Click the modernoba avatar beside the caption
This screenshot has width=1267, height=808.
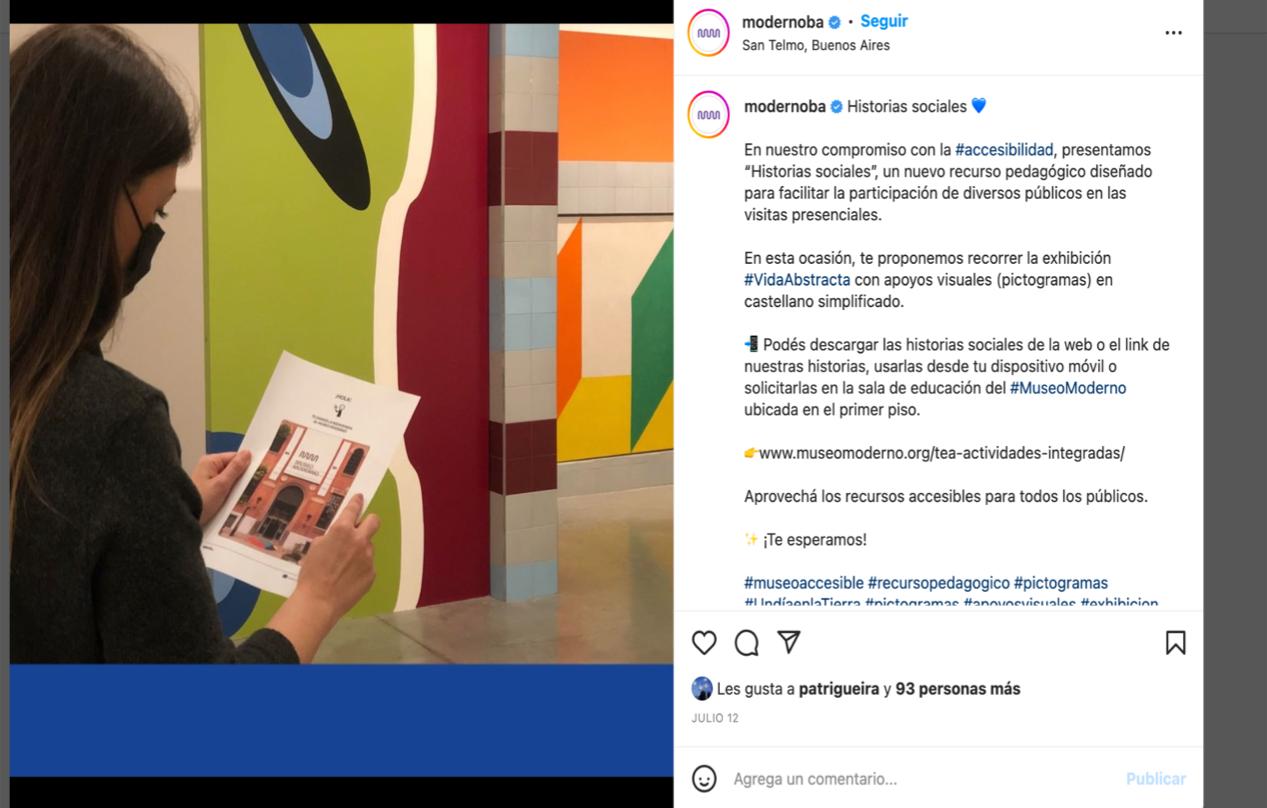pos(709,116)
